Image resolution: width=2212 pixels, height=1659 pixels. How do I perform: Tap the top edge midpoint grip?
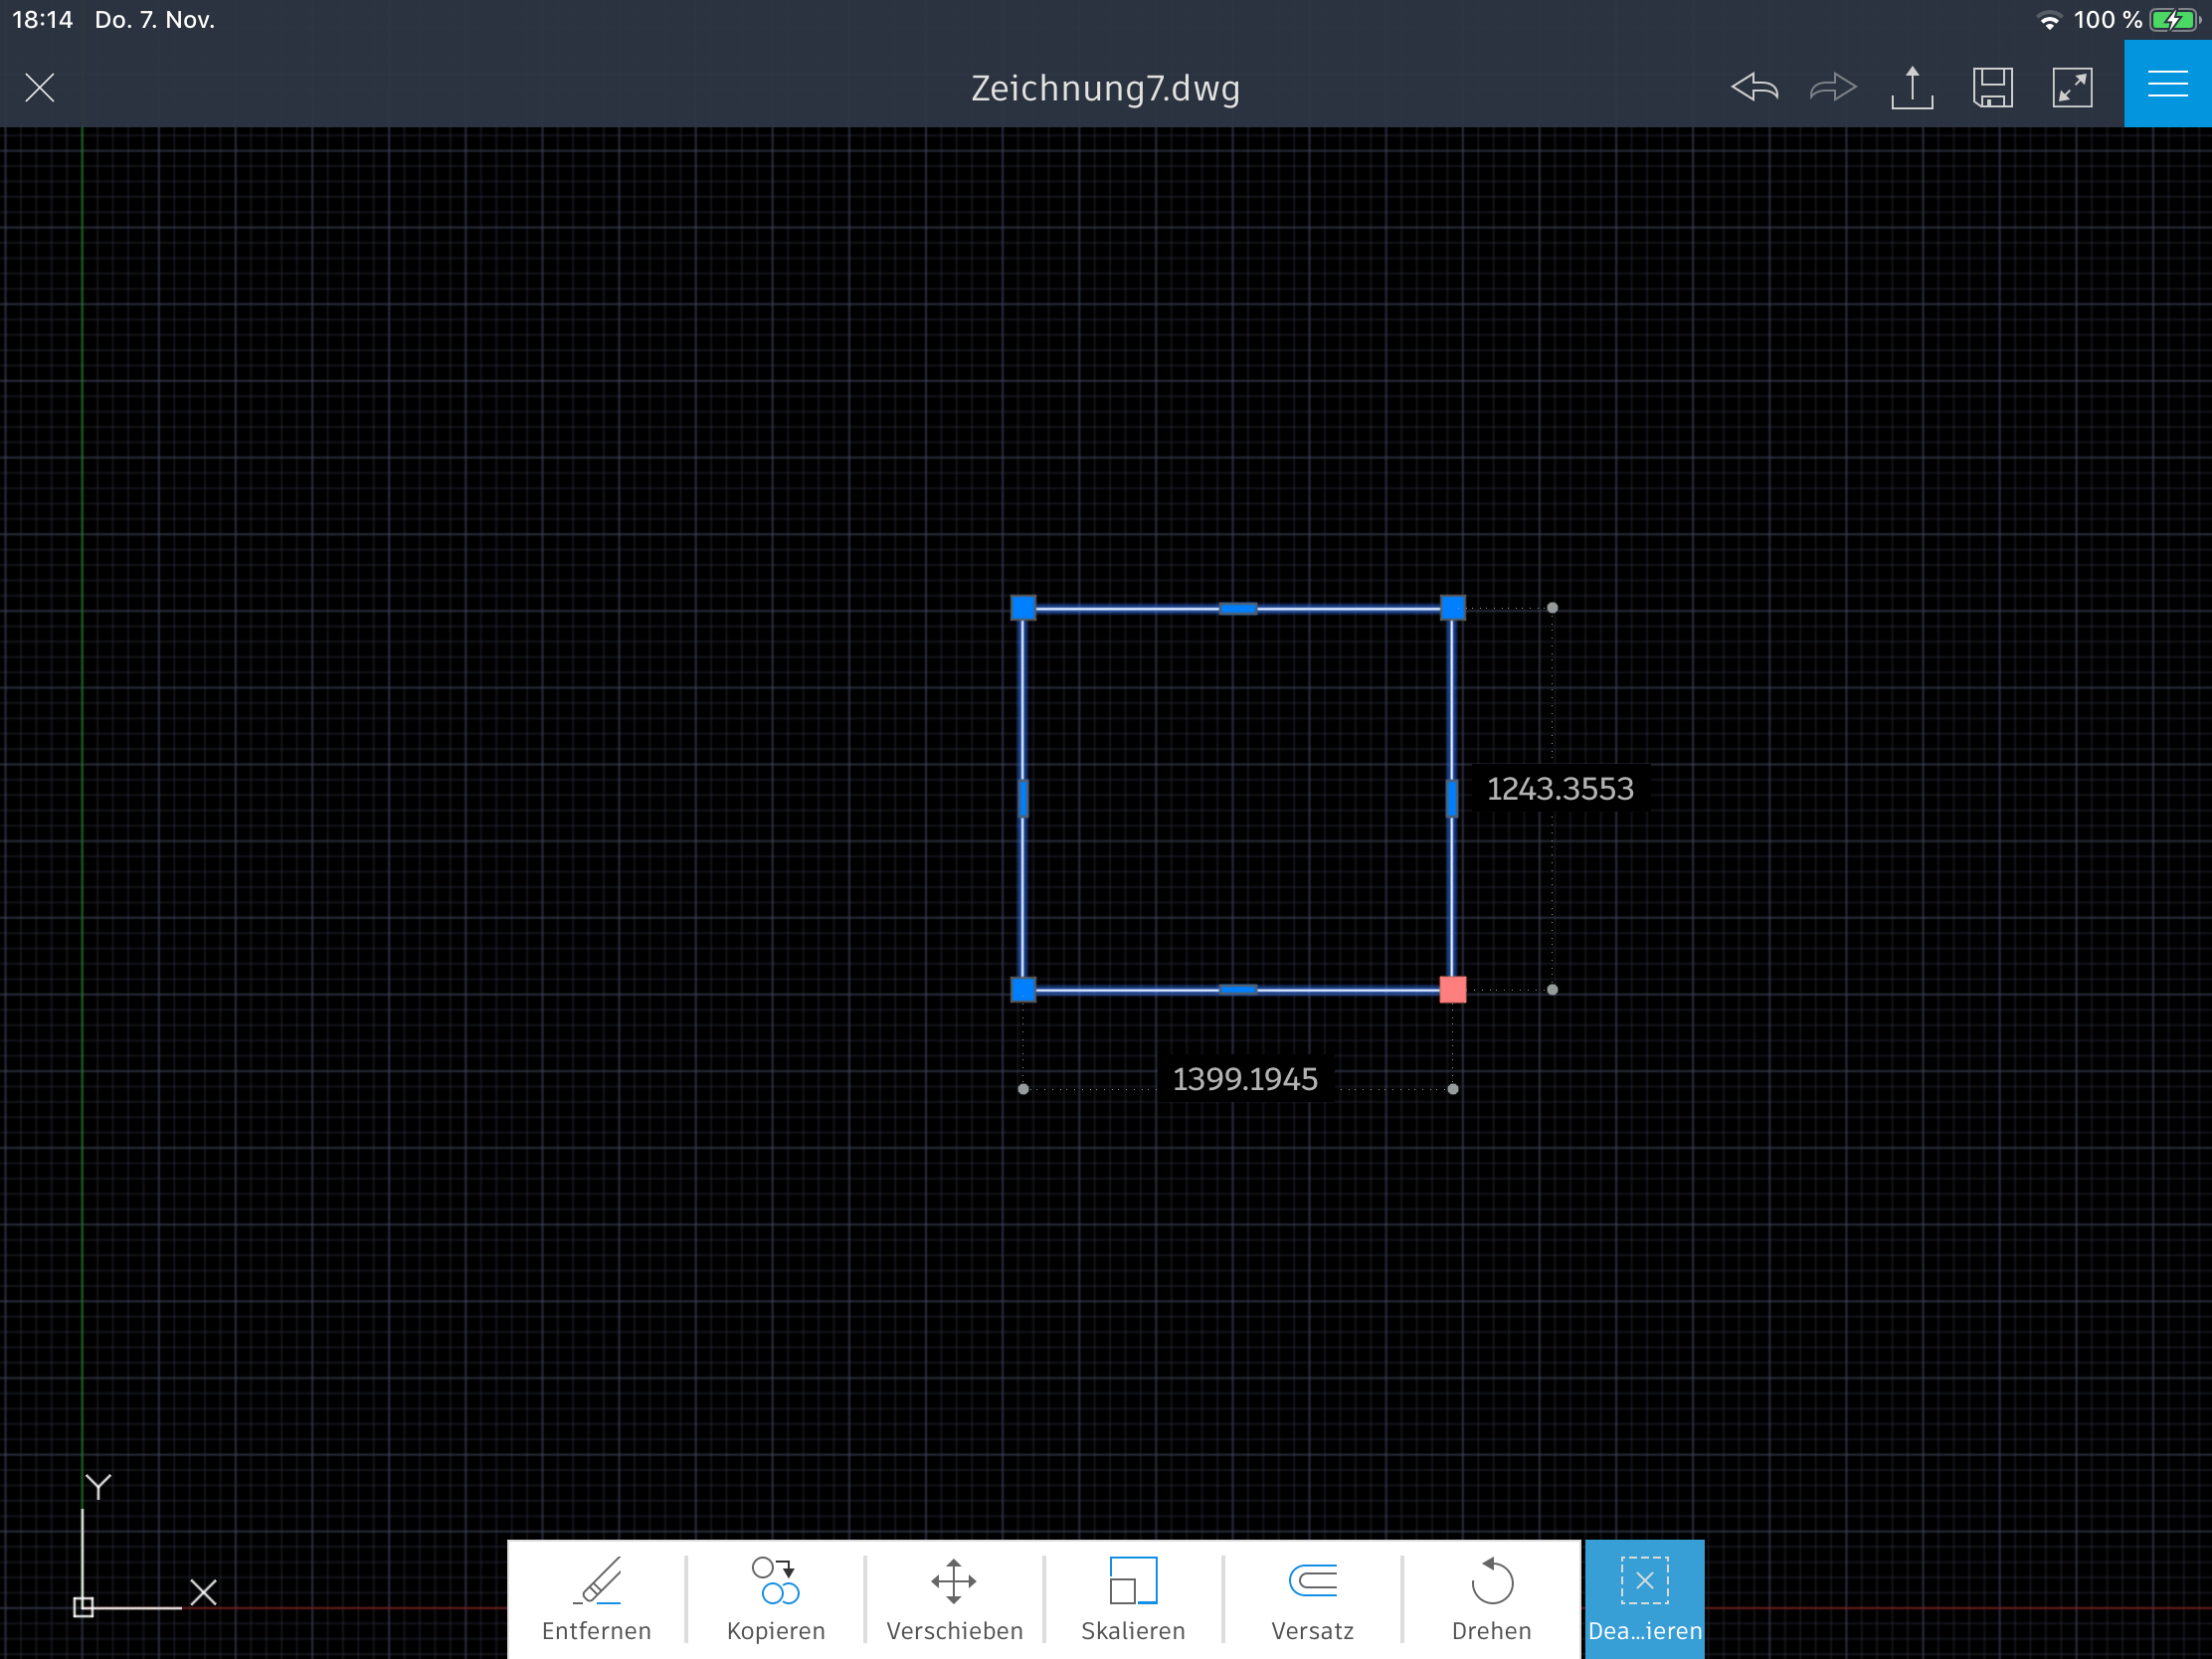click(1238, 608)
